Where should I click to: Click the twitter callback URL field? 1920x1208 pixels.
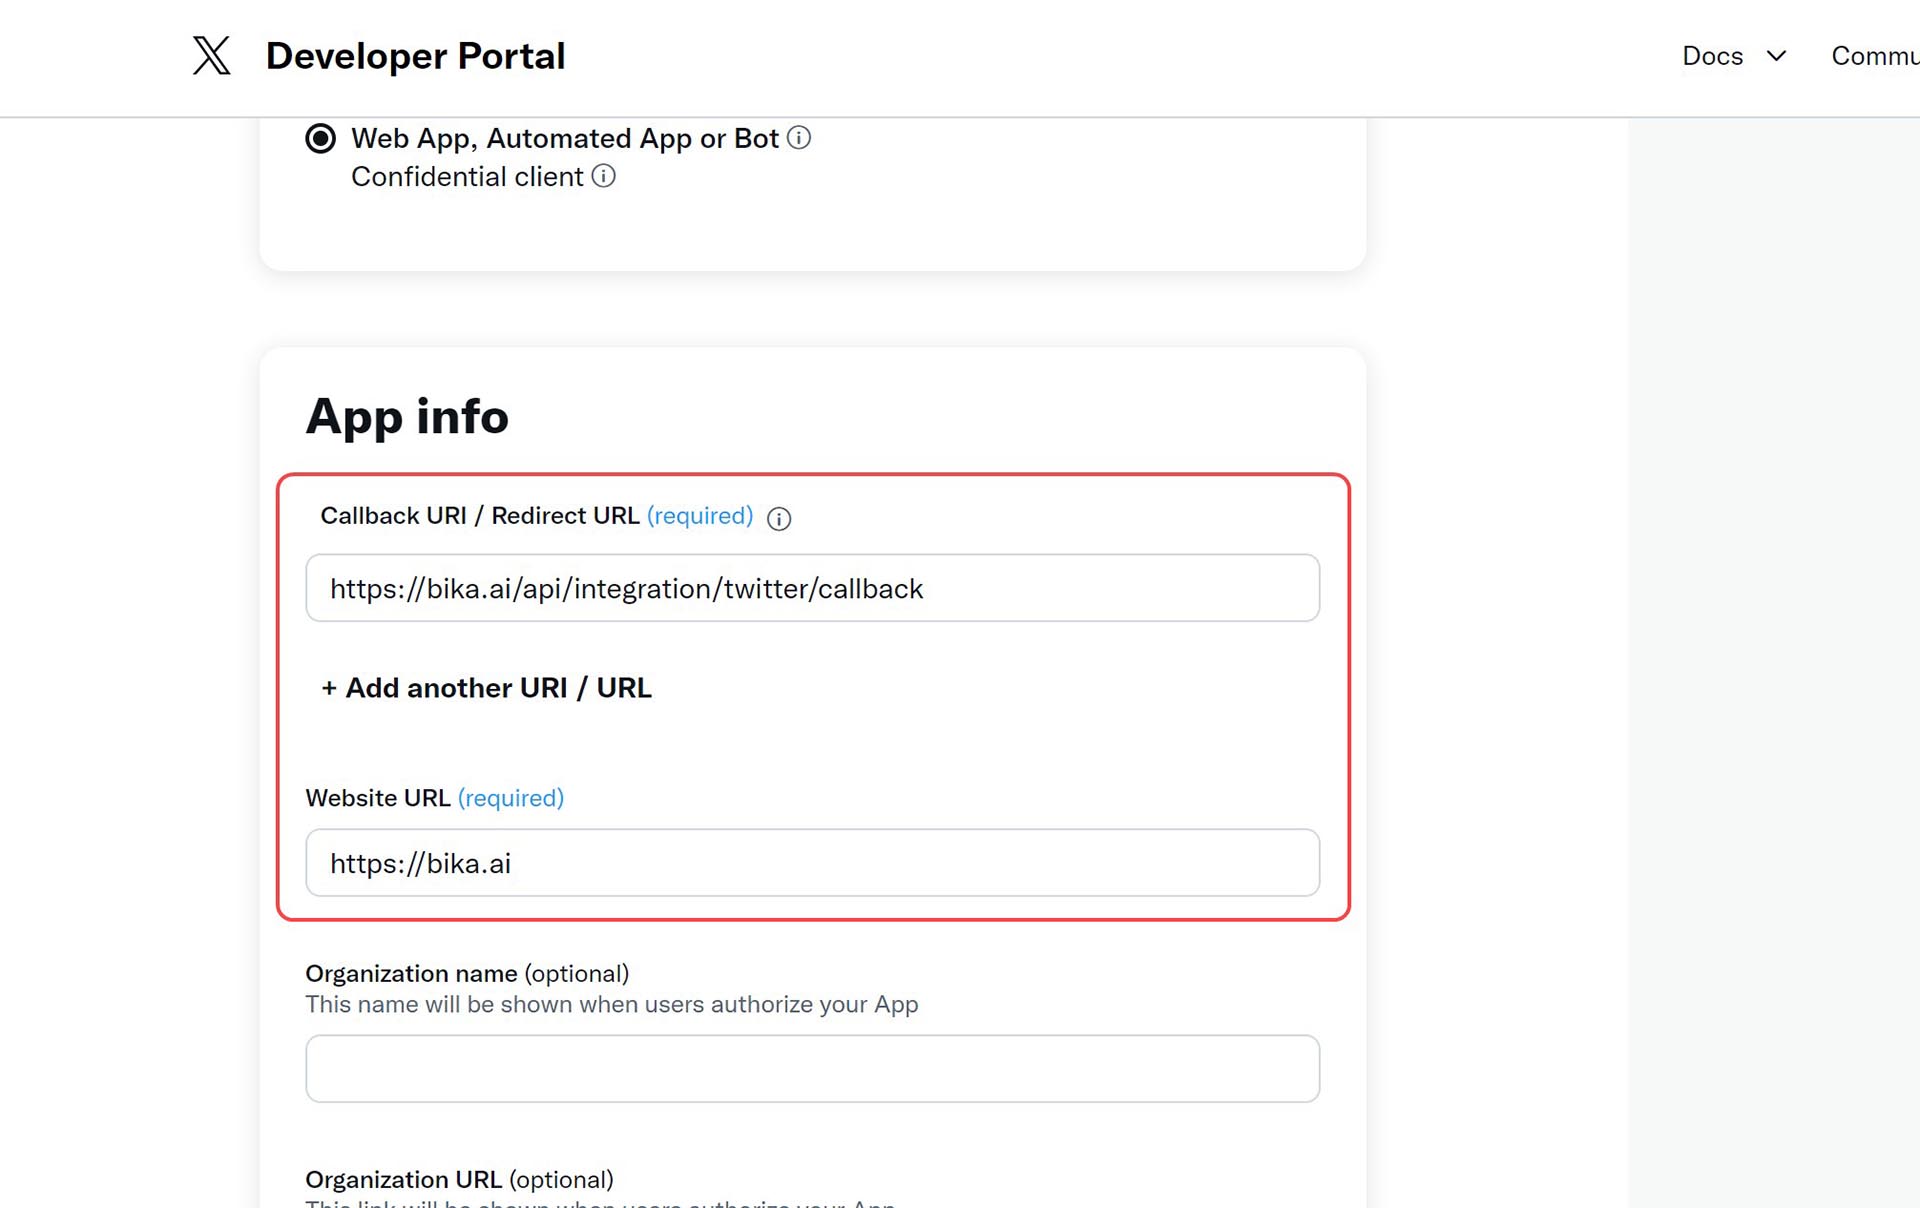[813, 587]
